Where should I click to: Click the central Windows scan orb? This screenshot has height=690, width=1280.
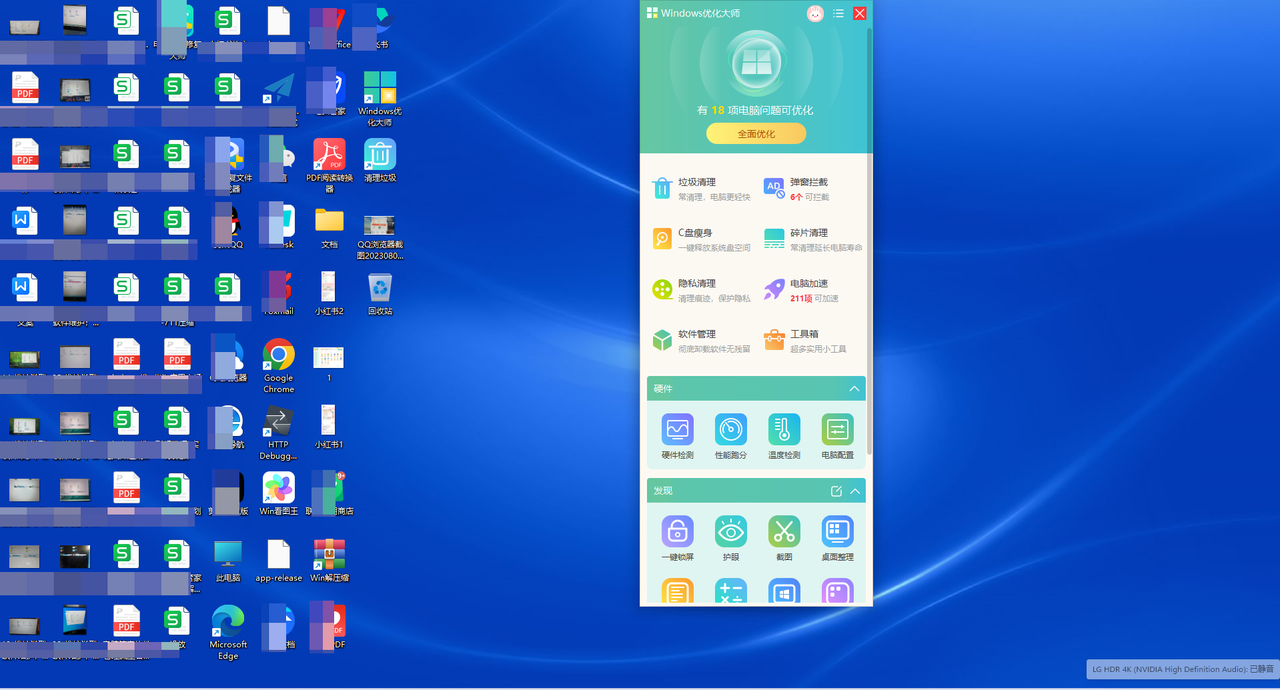(x=756, y=65)
